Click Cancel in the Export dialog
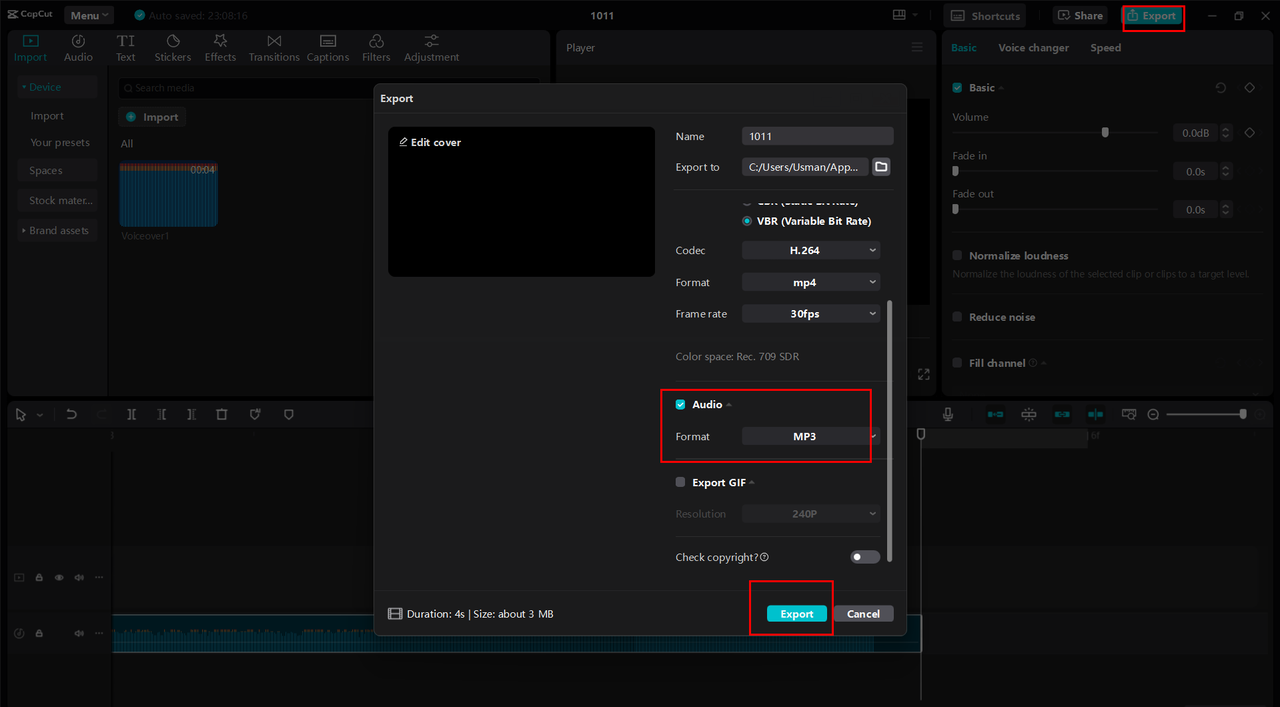Viewport: 1280px width, 707px height. (863, 614)
